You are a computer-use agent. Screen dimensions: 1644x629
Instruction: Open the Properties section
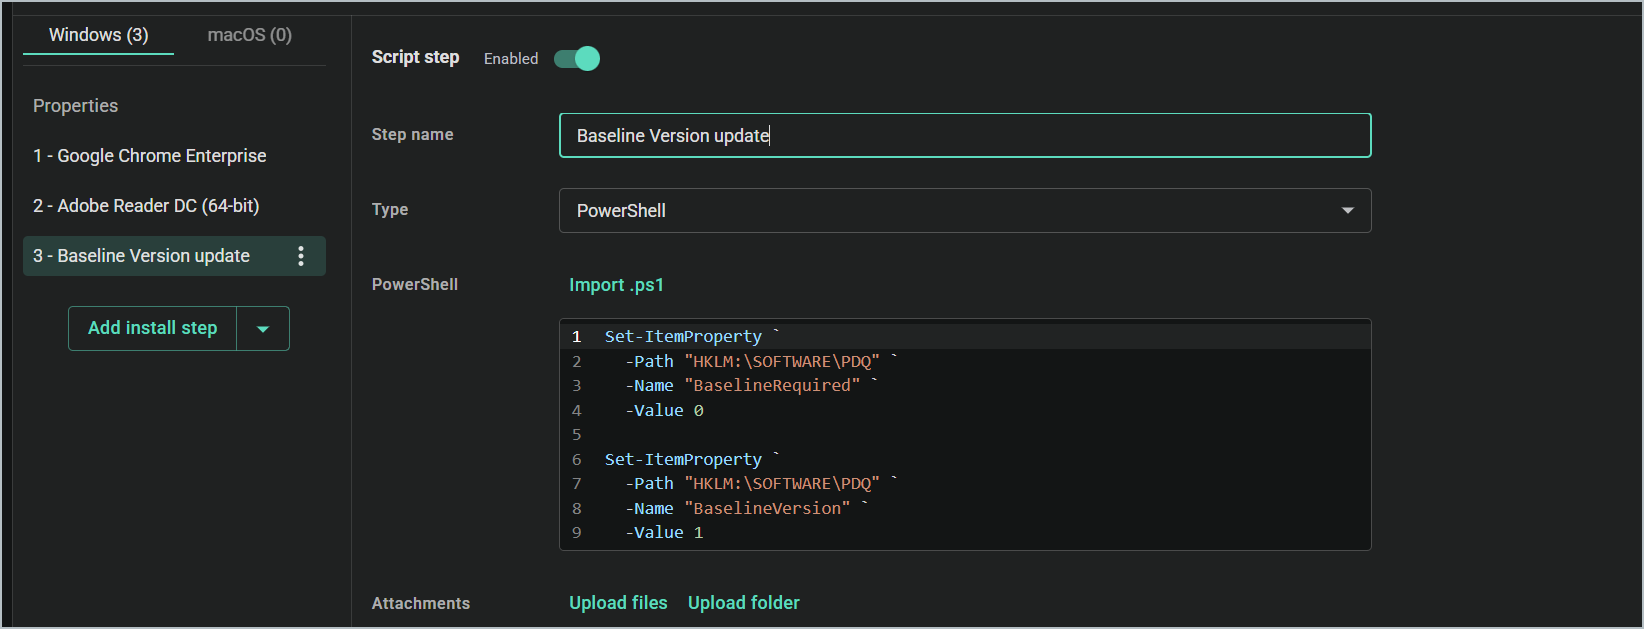point(76,106)
